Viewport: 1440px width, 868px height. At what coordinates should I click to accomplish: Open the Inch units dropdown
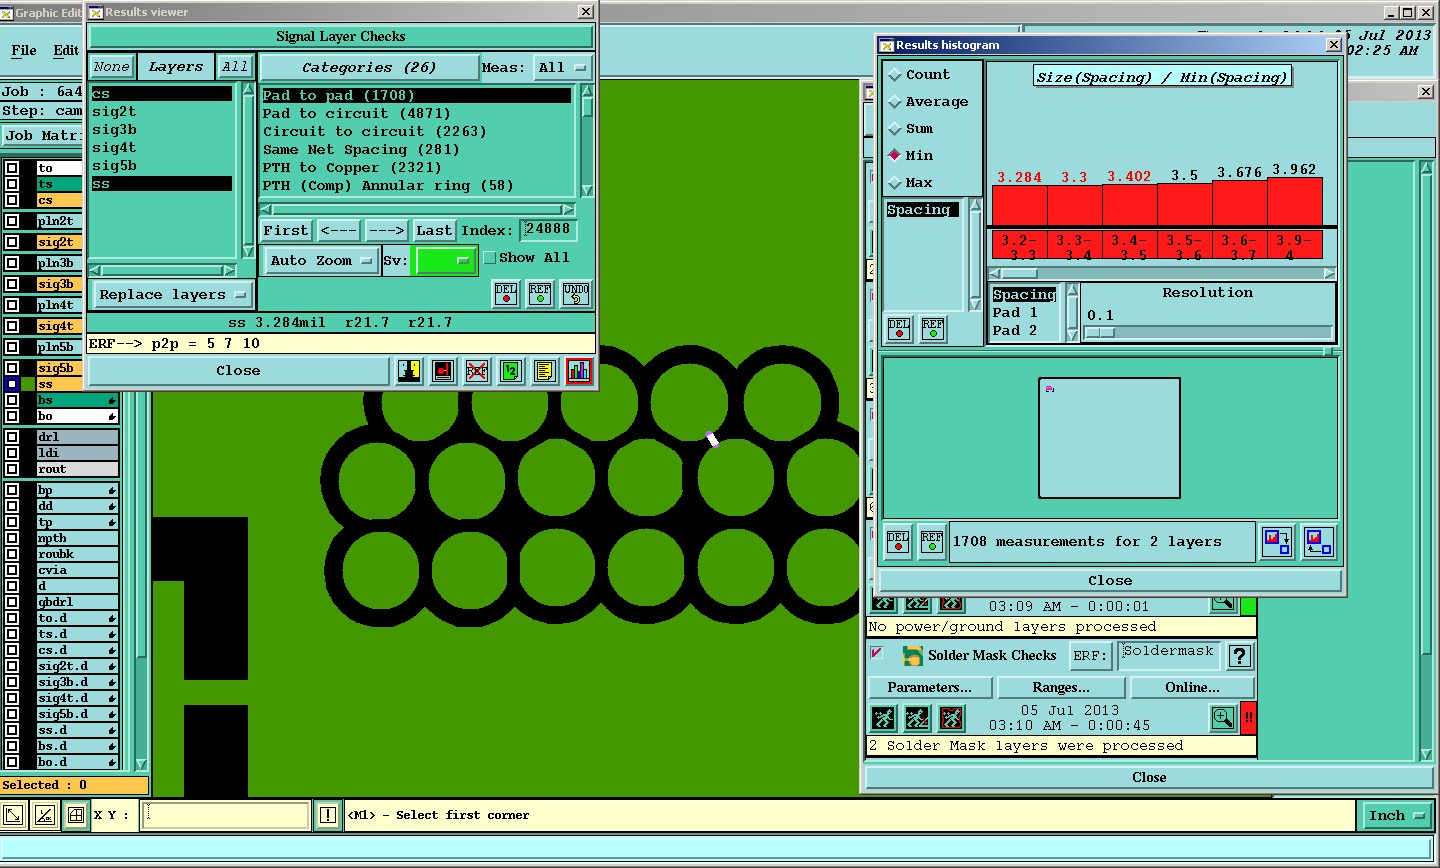(x=1396, y=816)
